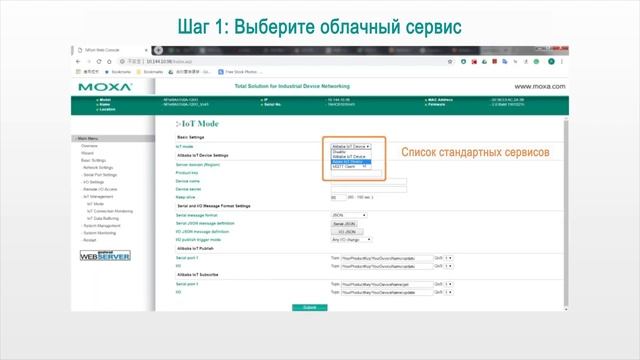
Task: Open the Serial message format dropdown
Action: pyautogui.click(x=349, y=215)
